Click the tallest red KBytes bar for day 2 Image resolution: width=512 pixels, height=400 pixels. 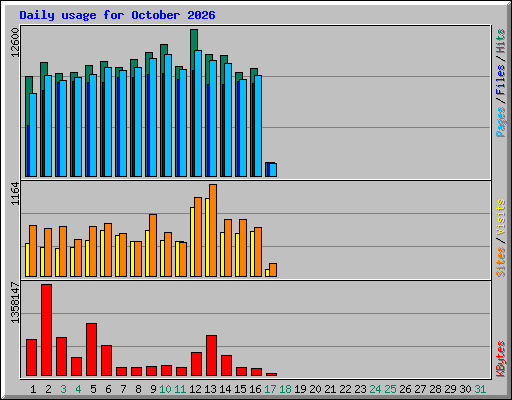pos(47,330)
